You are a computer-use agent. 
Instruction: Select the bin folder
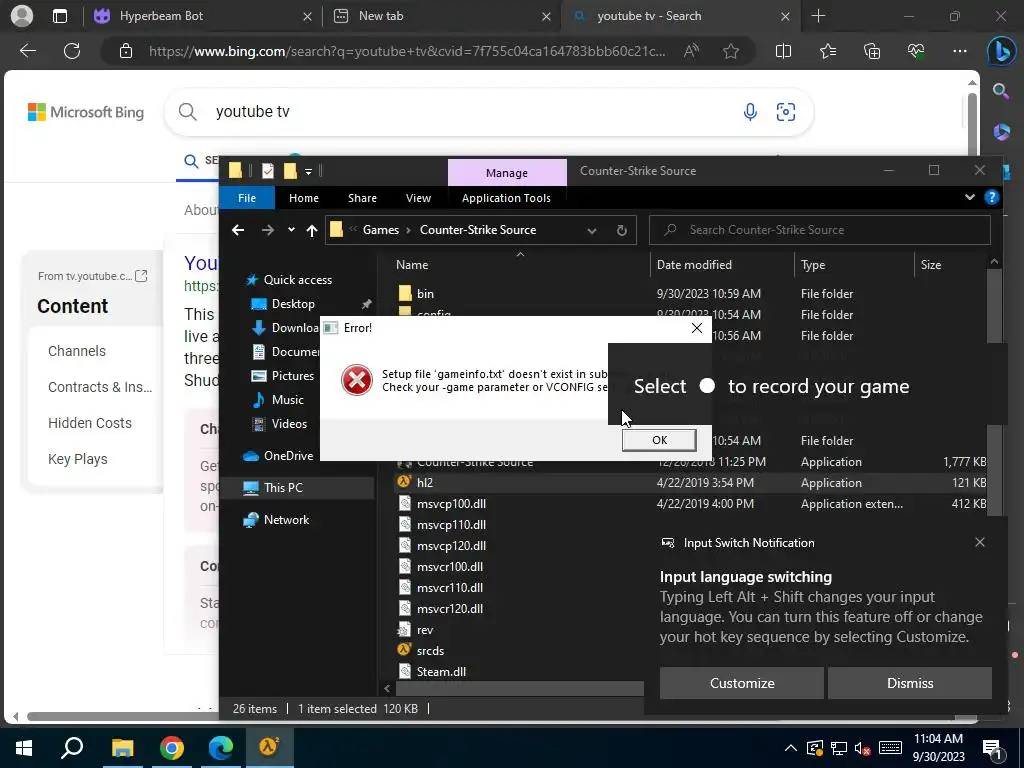pyautogui.click(x=425, y=294)
